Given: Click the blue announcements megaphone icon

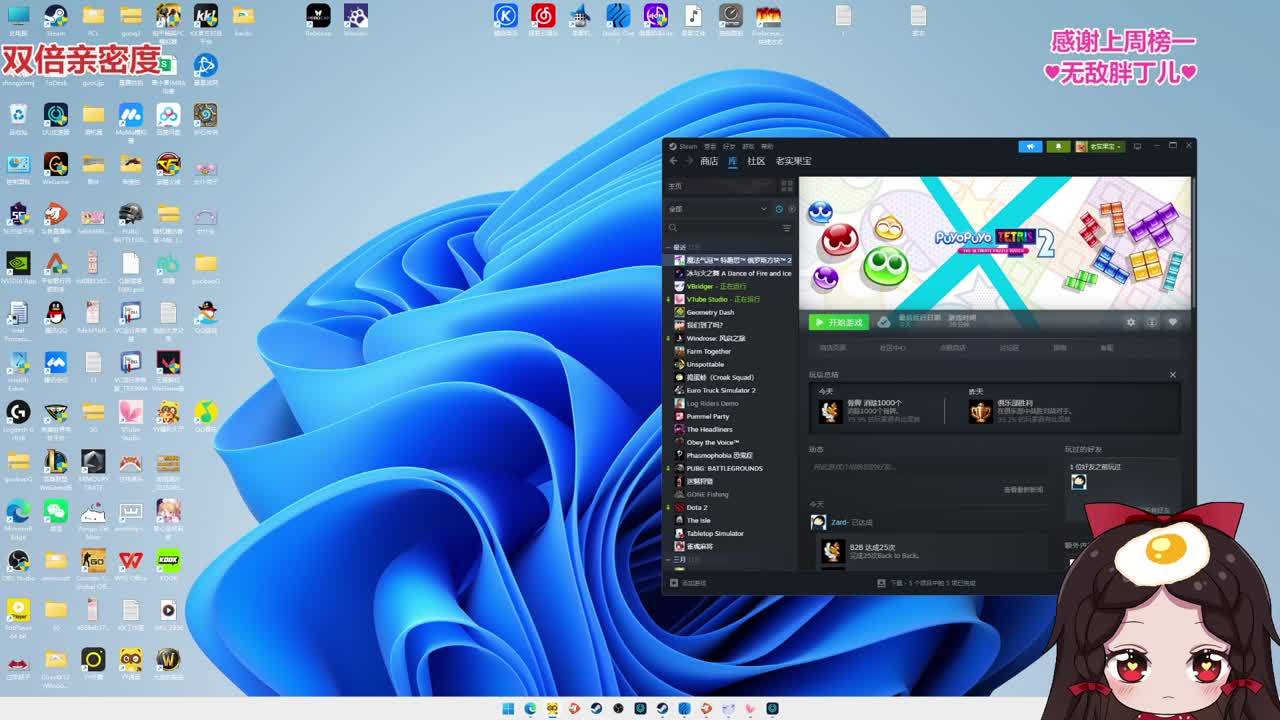Looking at the screenshot, I should coord(1030,146).
